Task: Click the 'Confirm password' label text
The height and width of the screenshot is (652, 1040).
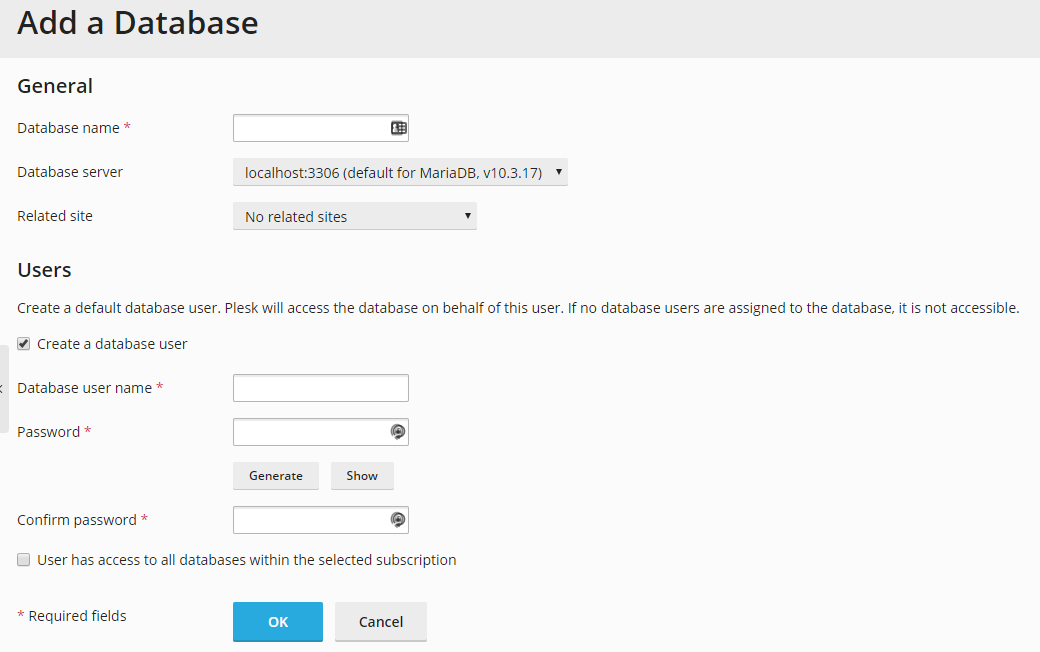Action: pos(76,520)
